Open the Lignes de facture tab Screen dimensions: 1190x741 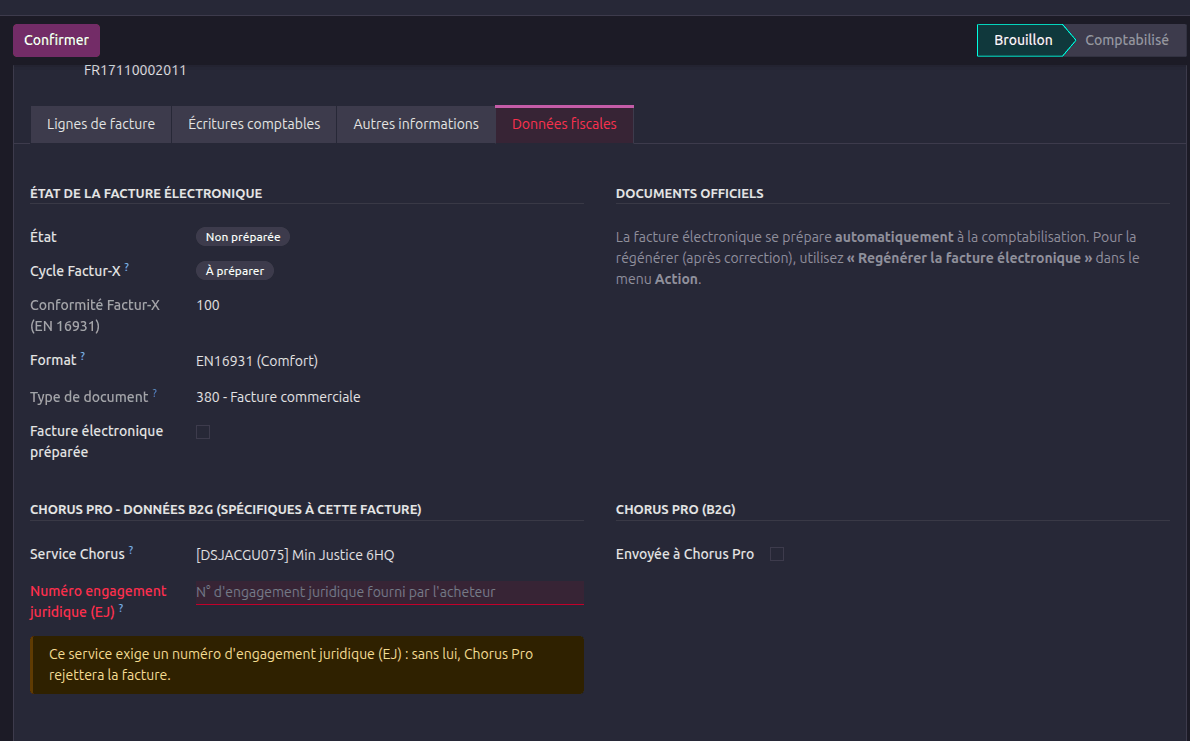coord(101,124)
